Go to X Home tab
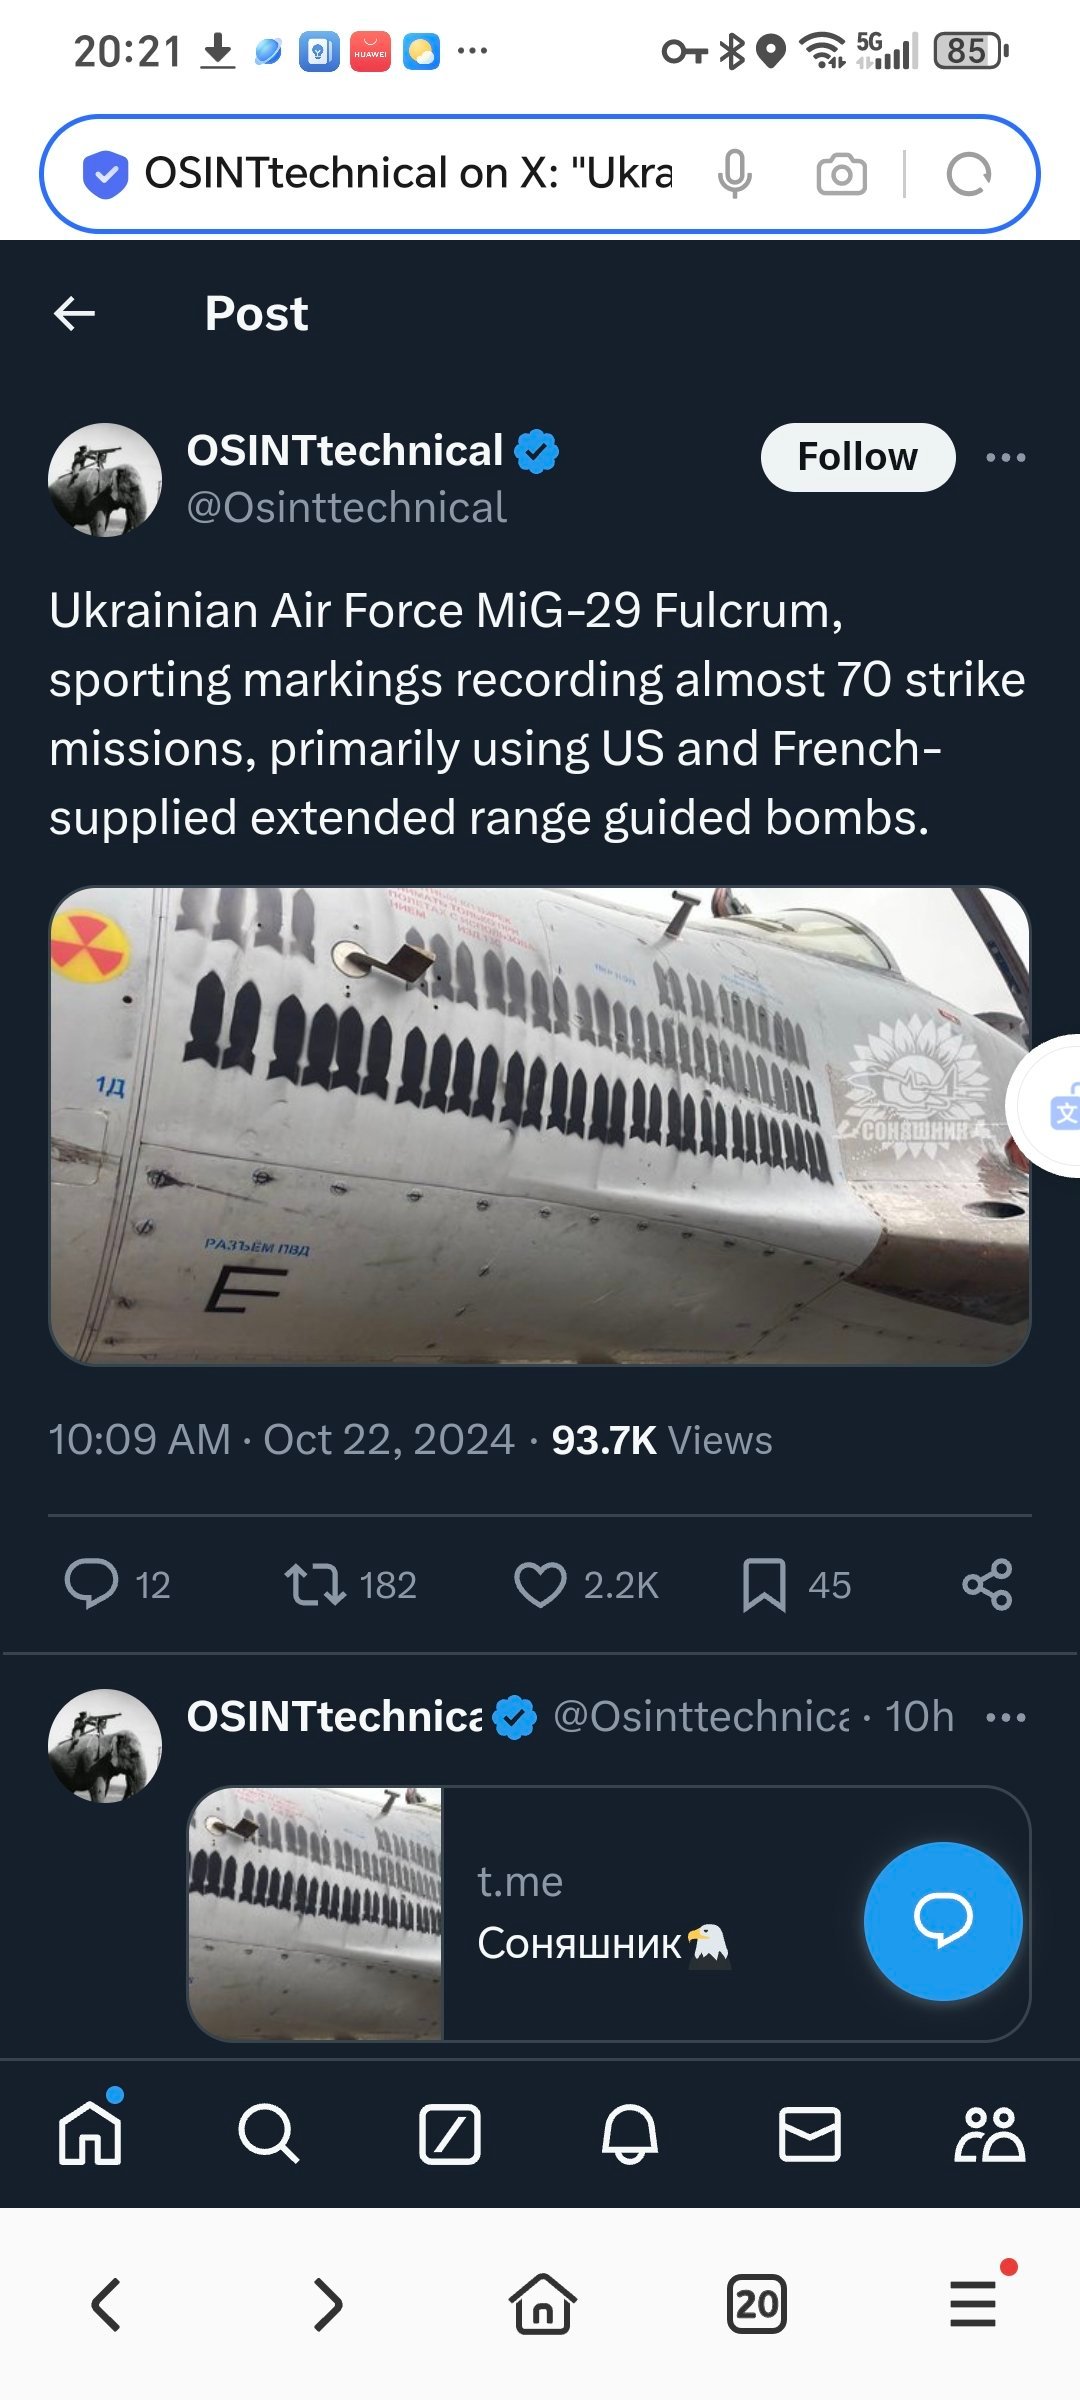 90,2133
